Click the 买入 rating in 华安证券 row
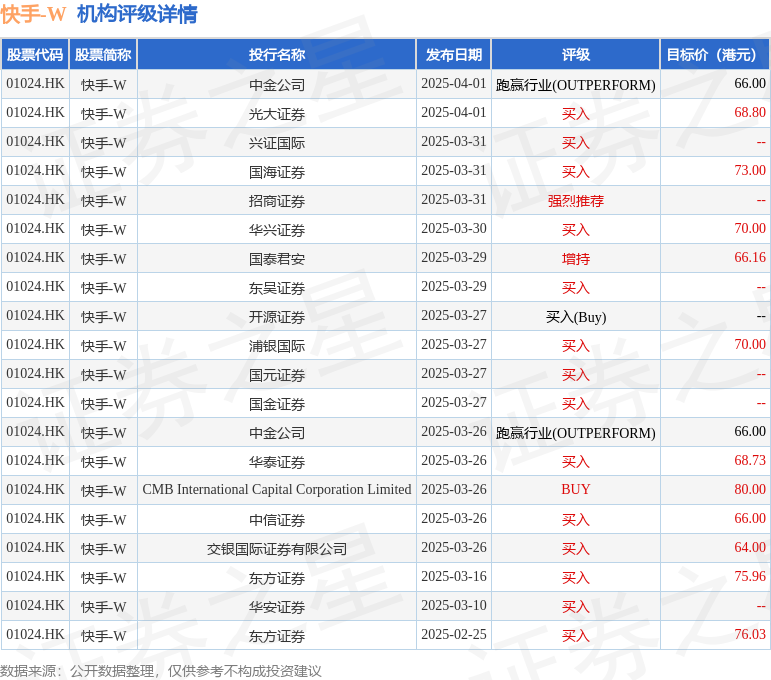The image size is (771, 680). pos(576,607)
